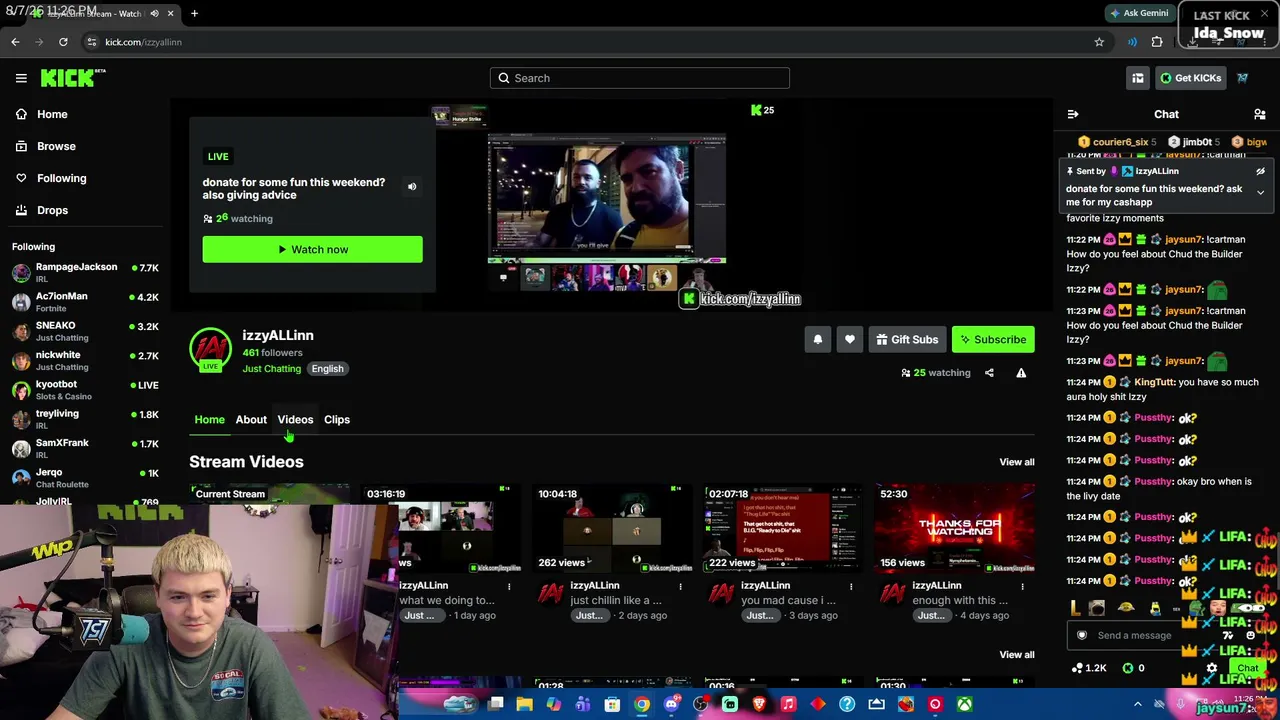This screenshot has width=1280, height=720.
Task: Open SNEAKO's followed channel
Action: (85, 331)
